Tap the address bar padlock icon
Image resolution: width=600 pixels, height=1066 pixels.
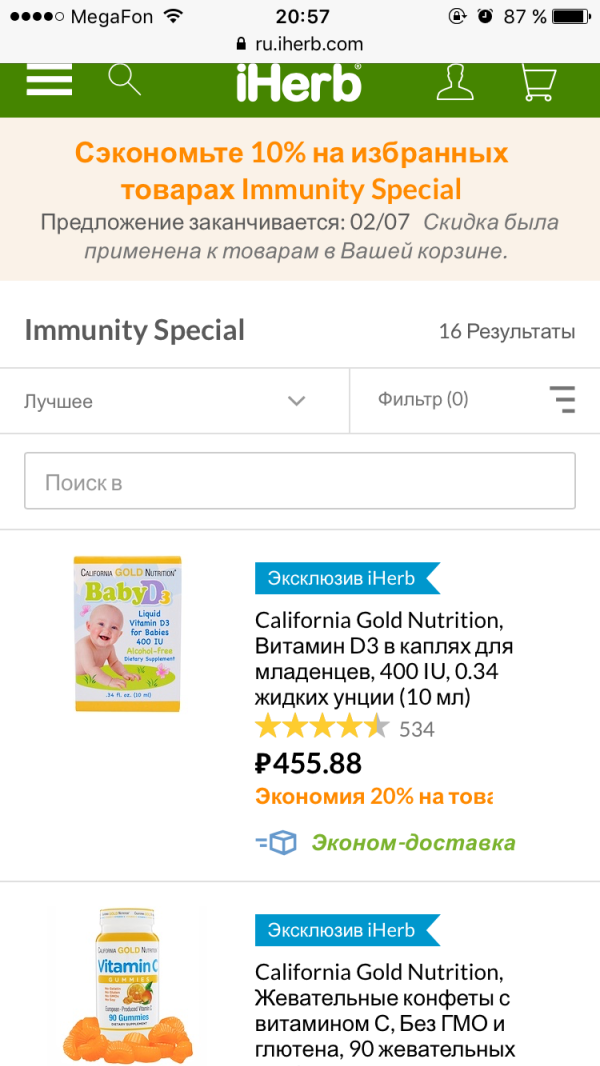(240, 44)
